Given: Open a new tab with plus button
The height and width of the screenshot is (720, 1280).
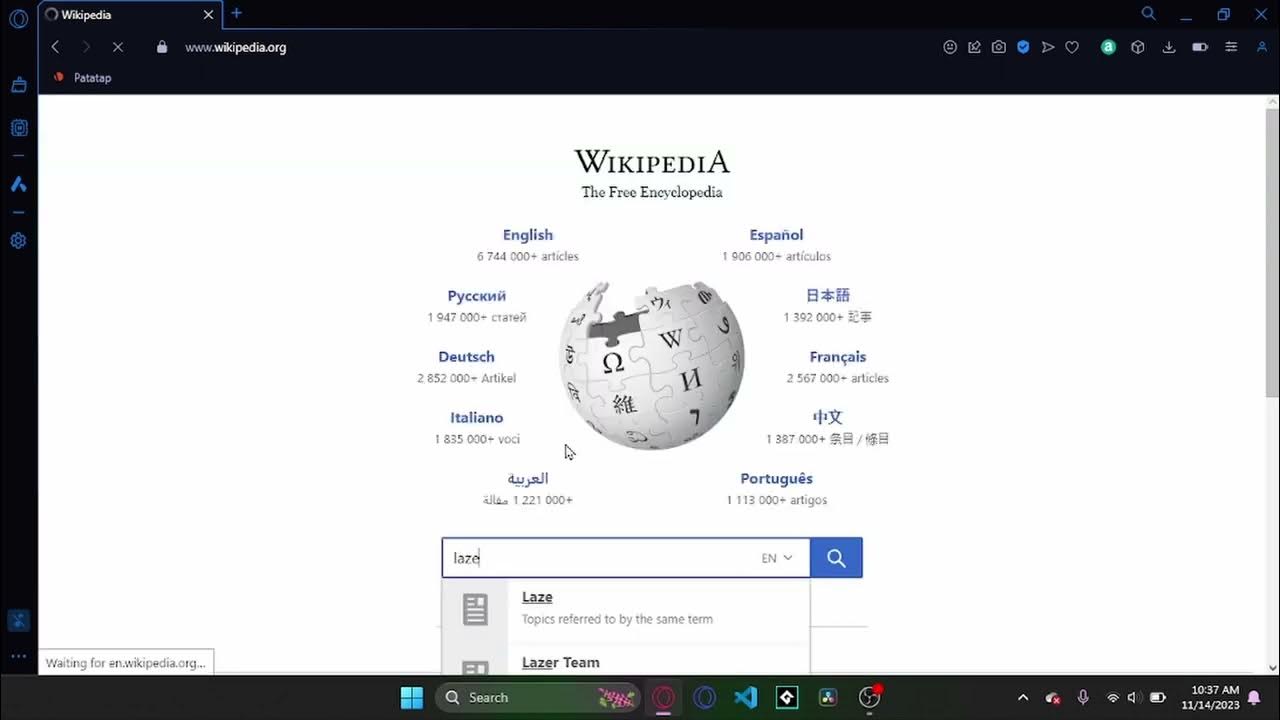Looking at the screenshot, I should click(237, 14).
